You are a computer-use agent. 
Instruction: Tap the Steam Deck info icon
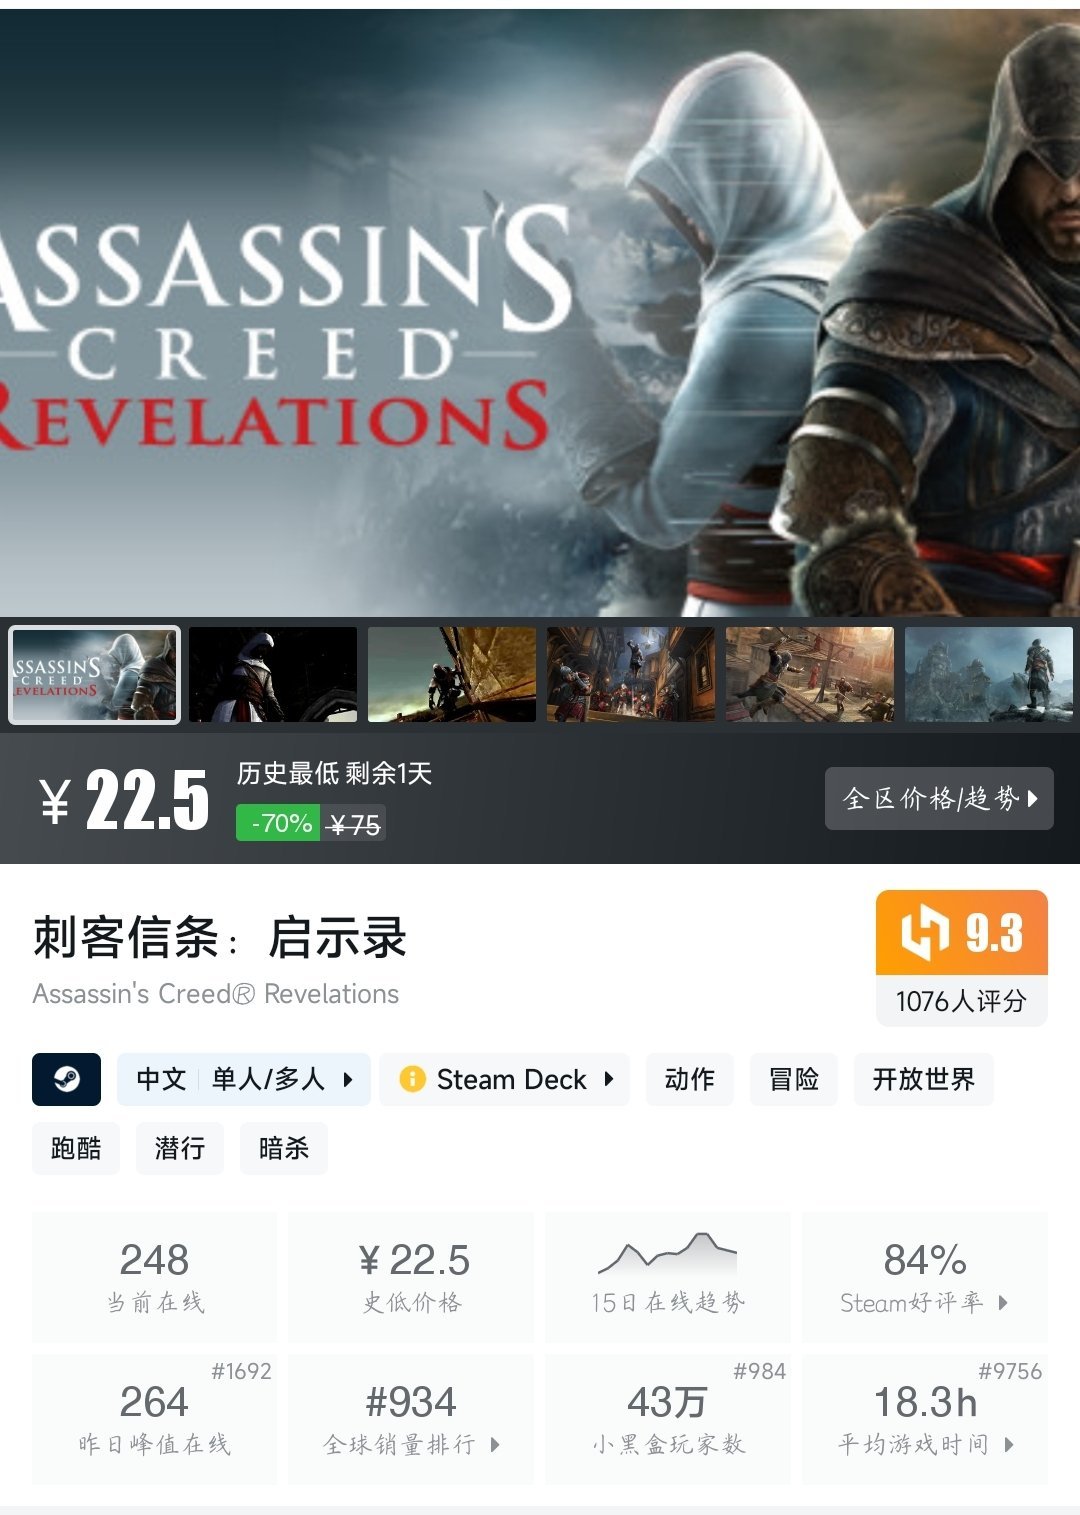[x=412, y=1079]
